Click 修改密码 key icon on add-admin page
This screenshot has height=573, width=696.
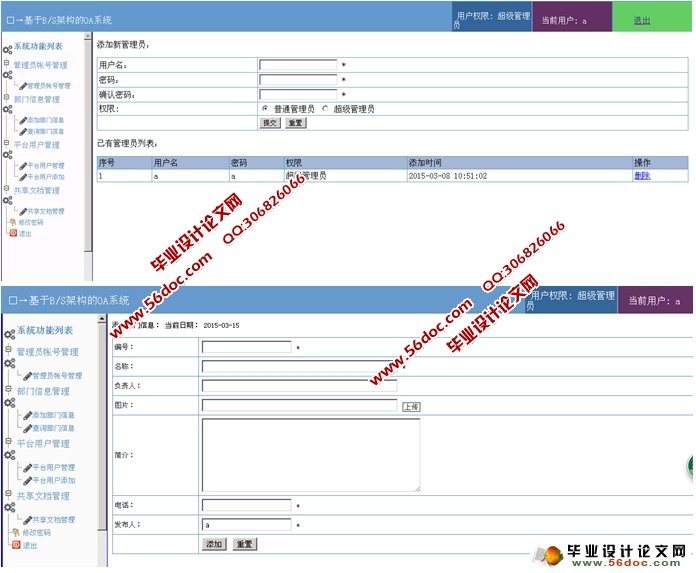[13, 222]
